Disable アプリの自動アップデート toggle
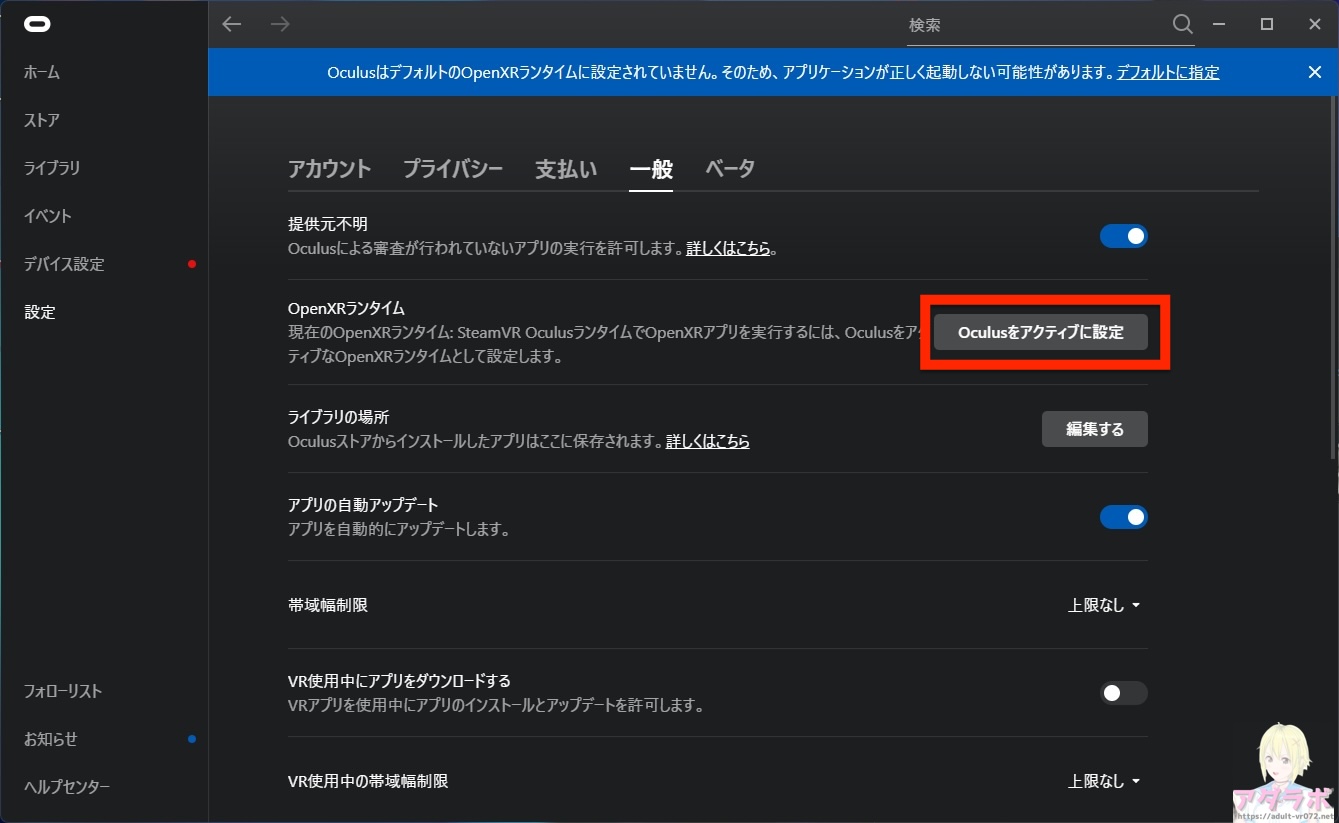Viewport: 1339px width, 823px height. pyautogui.click(x=1123, y=517)
